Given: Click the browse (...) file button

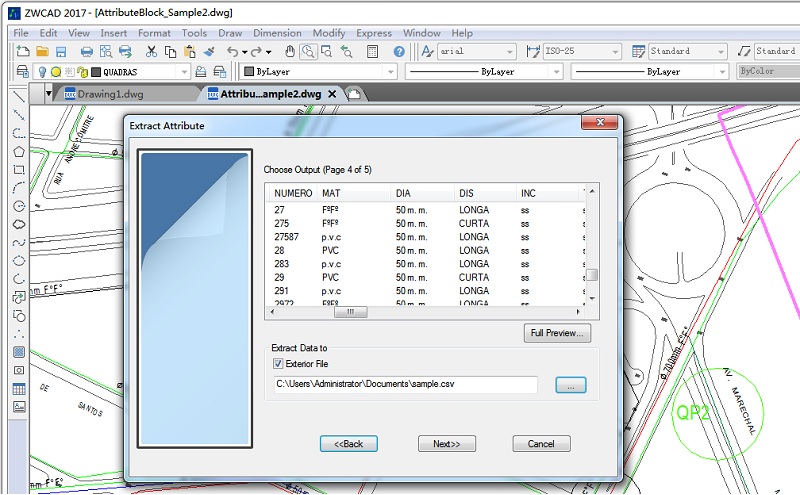Looking at the screenshot, I should [x=570, y=385].
